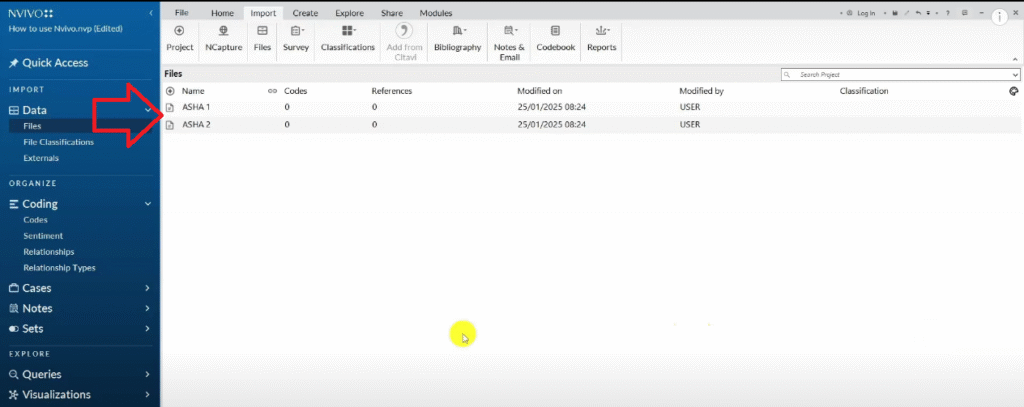Viewport: 1024px width, 407px height.
Task: Collapse the Coding section chevron
Action: pyautogui.click(x=148, y=204)
